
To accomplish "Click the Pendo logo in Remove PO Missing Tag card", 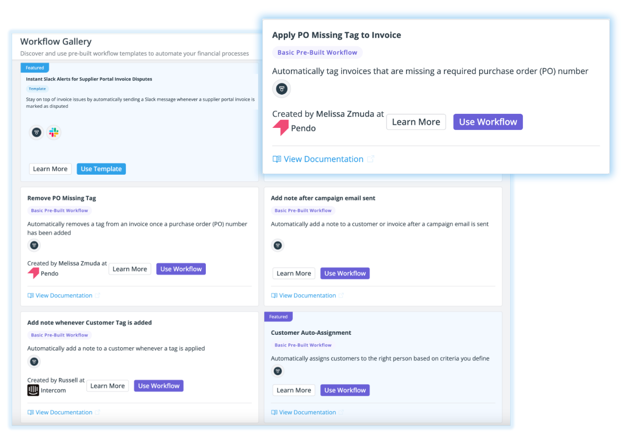I will point(33,272).
